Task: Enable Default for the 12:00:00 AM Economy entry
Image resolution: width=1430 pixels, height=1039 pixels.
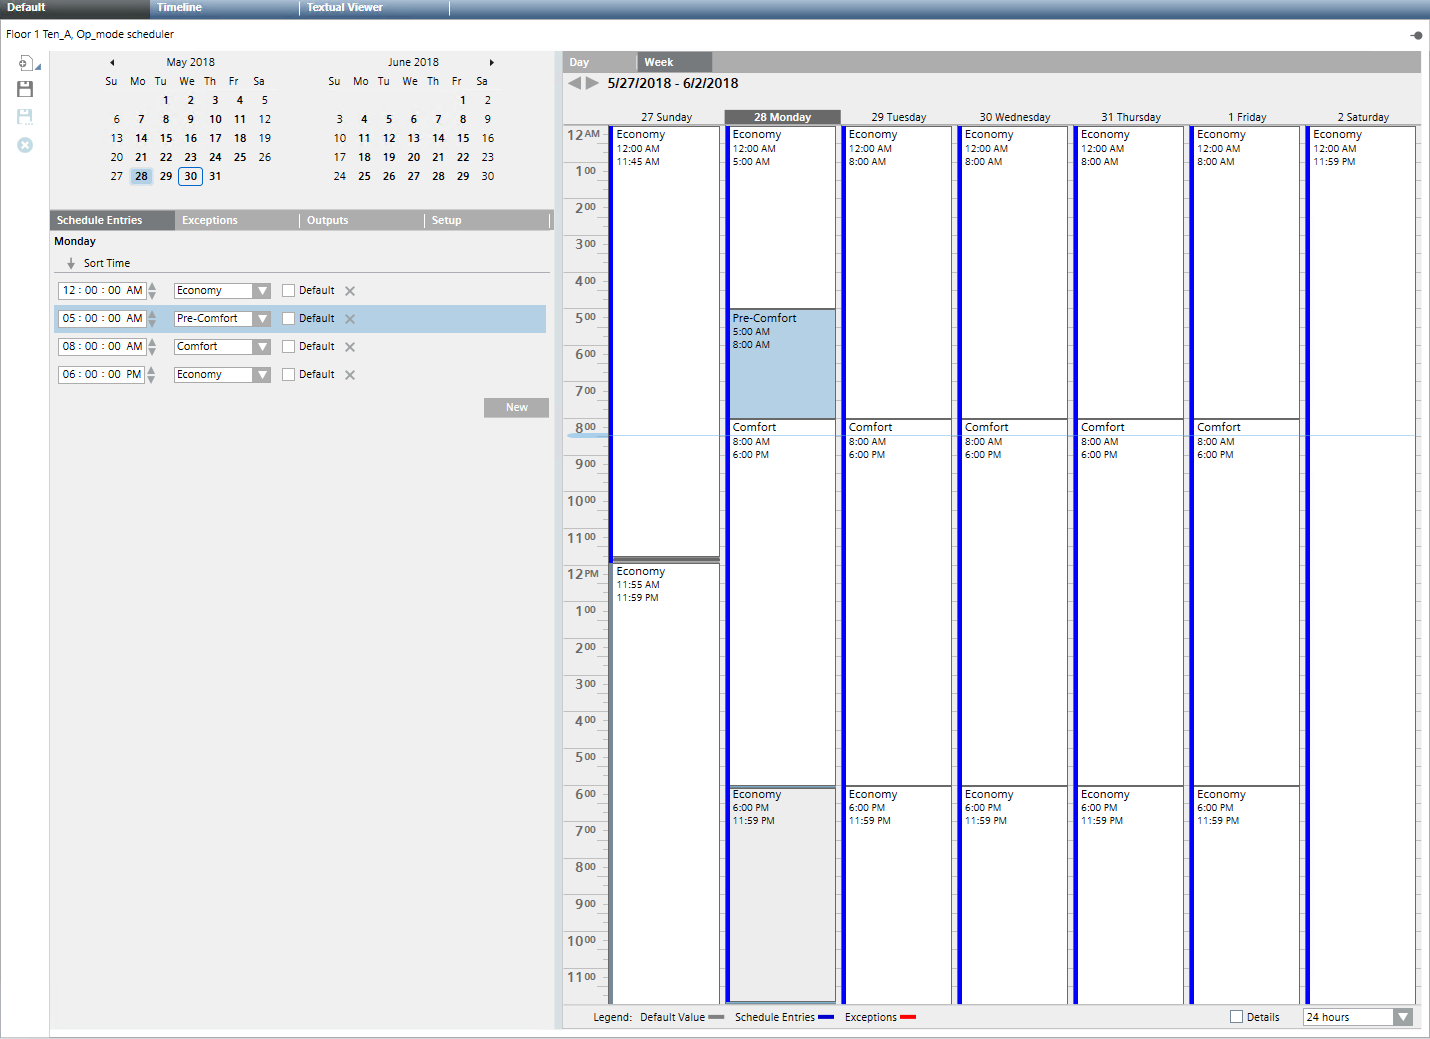Action: click(288, 290)
